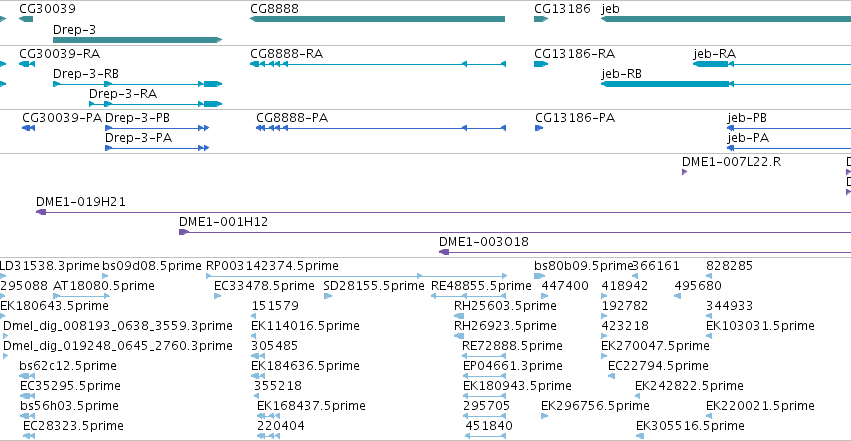Select the EK305516.5prime EST label
The image size is (851, 441).
tap(690, 426)
